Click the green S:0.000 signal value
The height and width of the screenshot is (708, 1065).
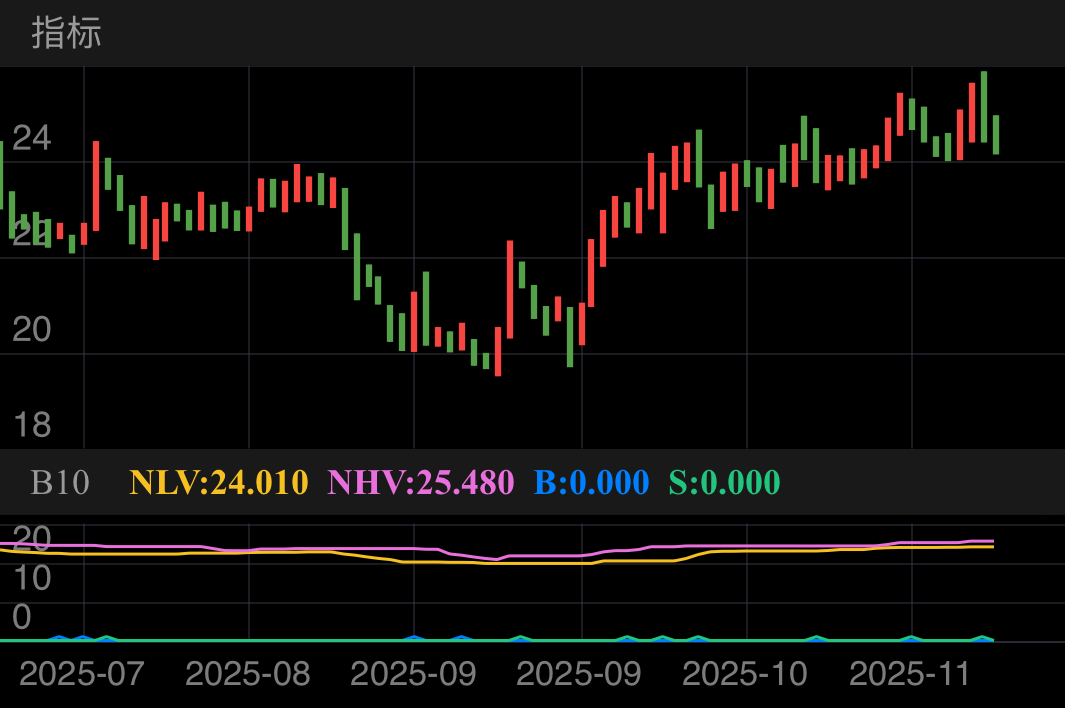tap(724, 482)
